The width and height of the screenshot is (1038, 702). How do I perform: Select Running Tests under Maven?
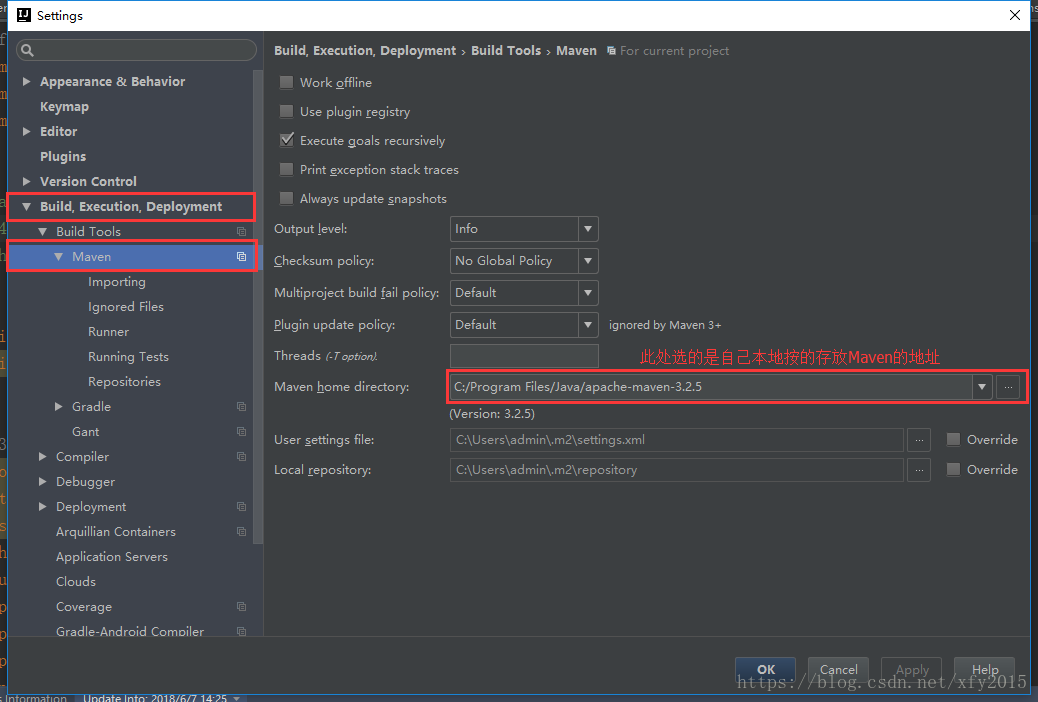pyautogui.click(x=128, y=356)
